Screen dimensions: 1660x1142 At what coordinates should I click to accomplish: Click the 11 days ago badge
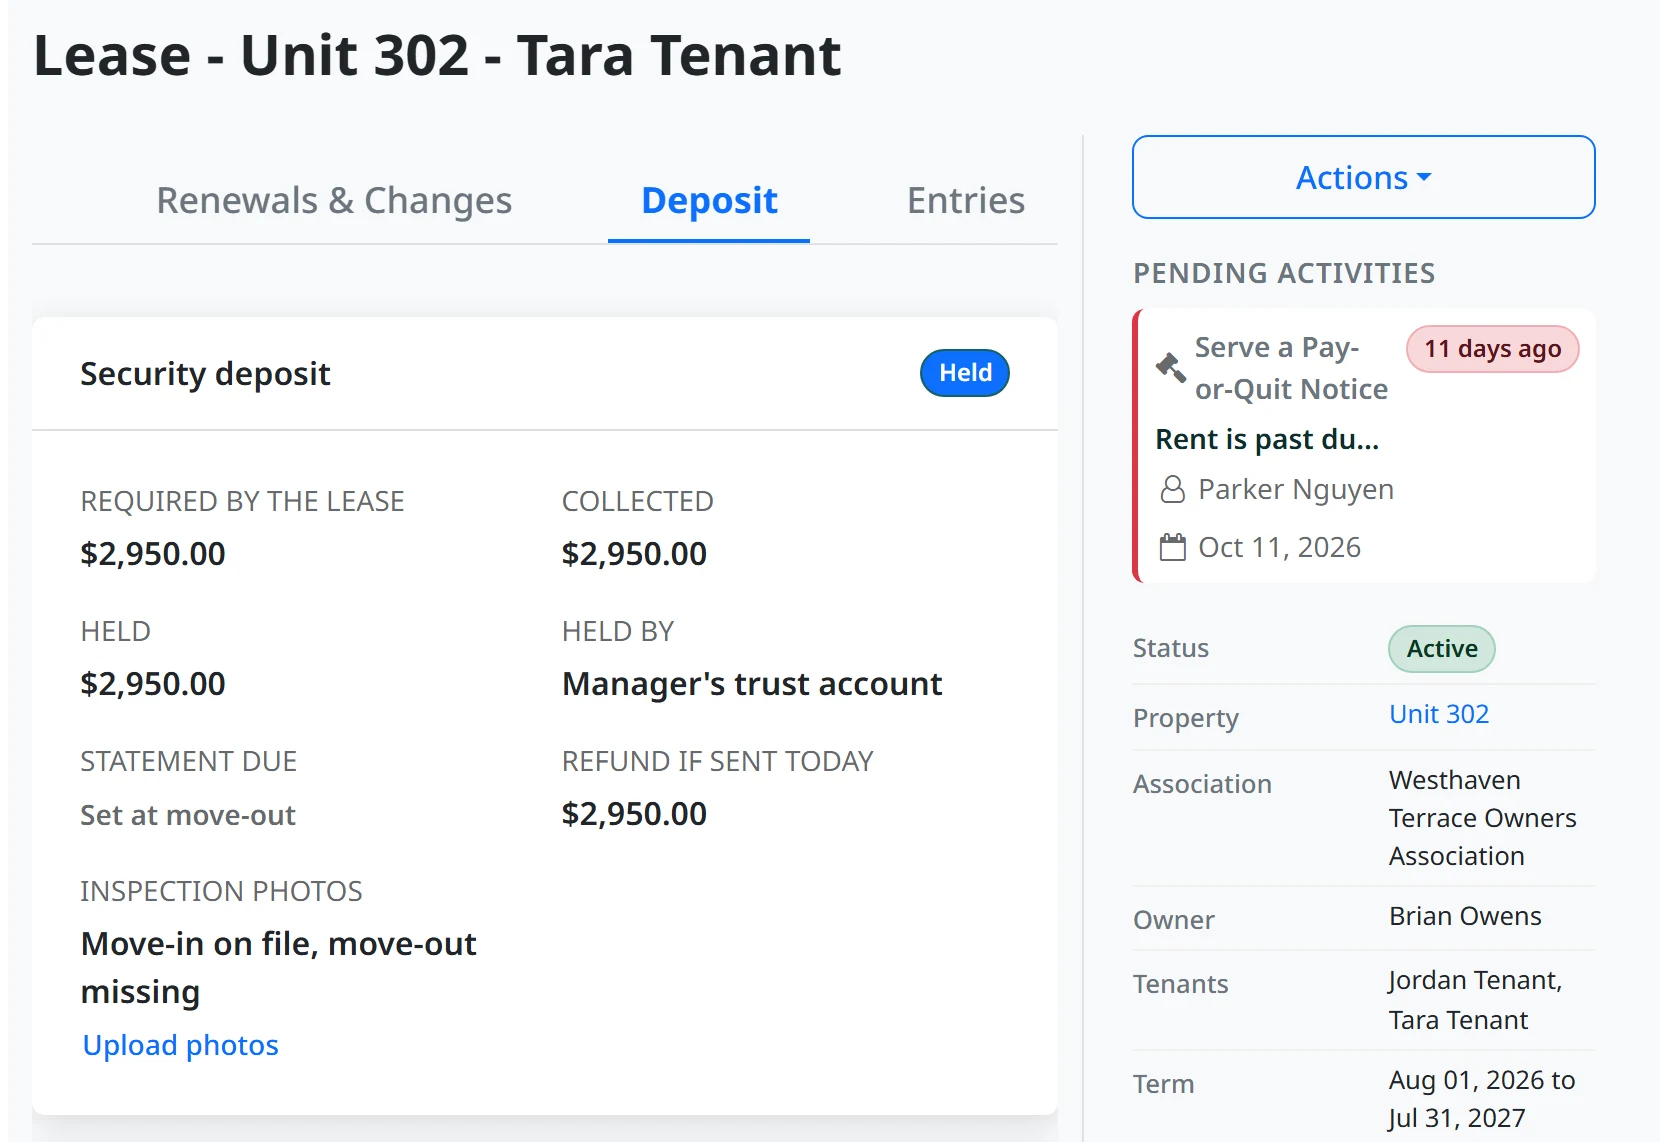1493,349
